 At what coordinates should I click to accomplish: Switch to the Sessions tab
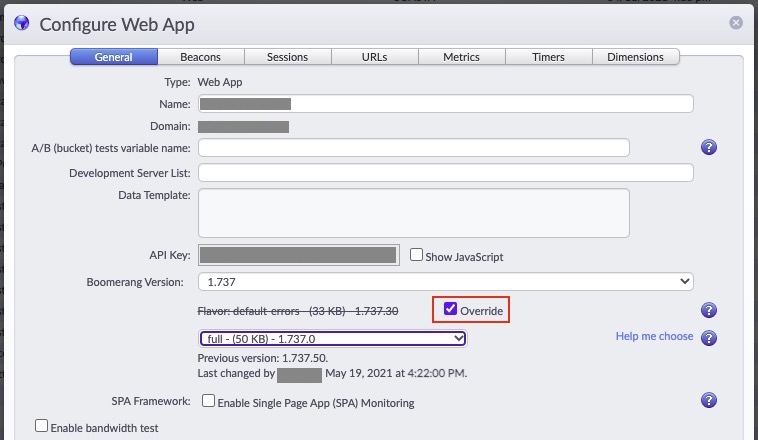287,57
